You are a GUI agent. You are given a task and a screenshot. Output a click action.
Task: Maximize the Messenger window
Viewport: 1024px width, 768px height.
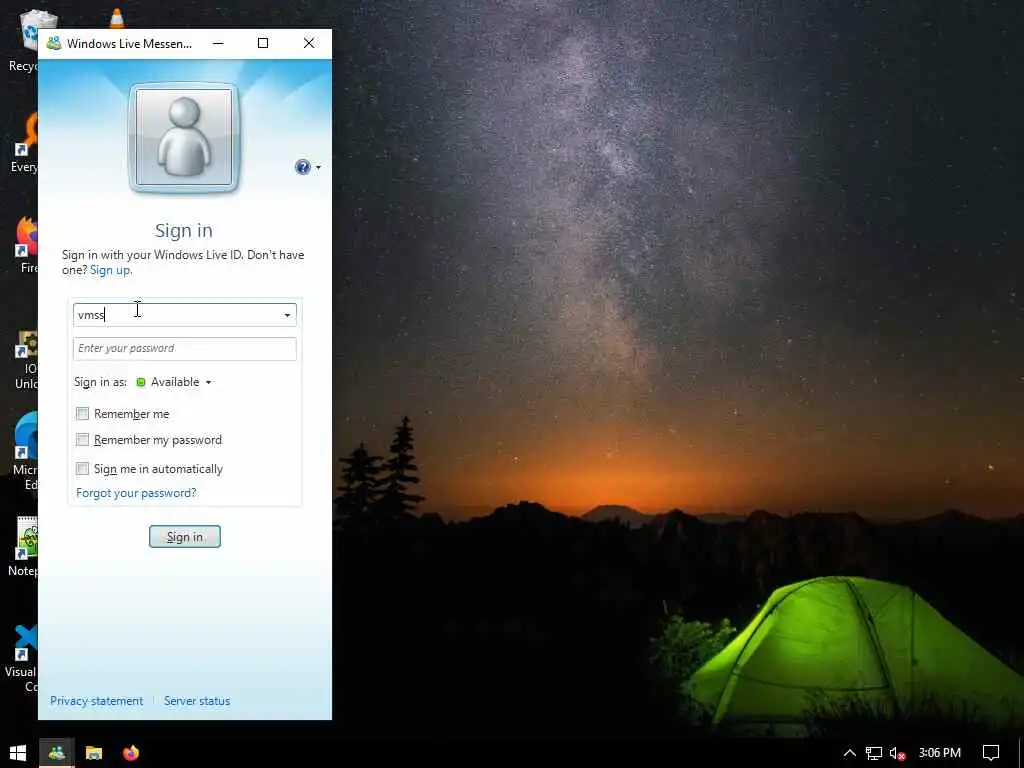[x=263, y=43]
